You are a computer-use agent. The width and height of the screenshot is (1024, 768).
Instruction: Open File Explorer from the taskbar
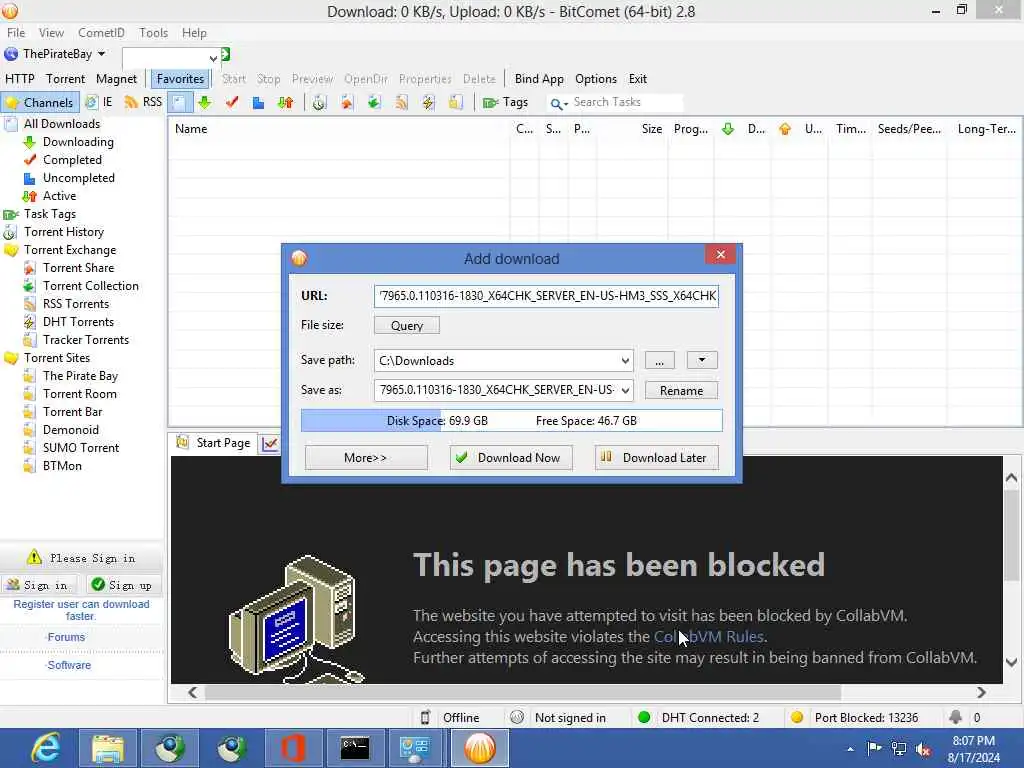point(108,748)
